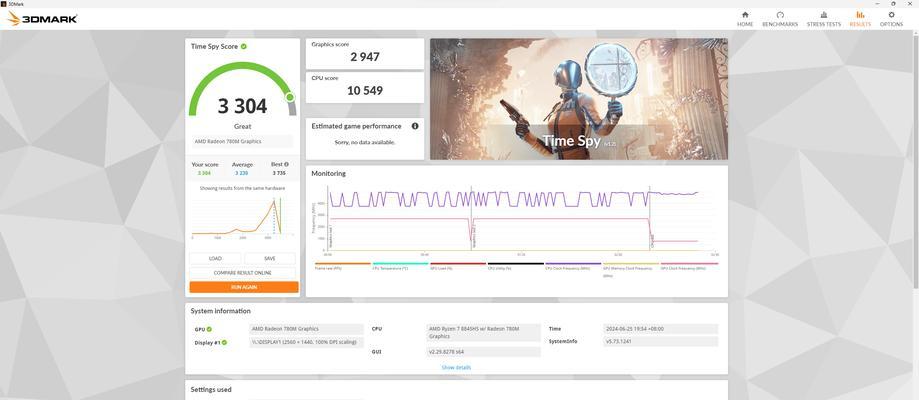Click the GPU field AMD Radeon 780M Graphics
919x400 pixels.
tap(307, 329)
